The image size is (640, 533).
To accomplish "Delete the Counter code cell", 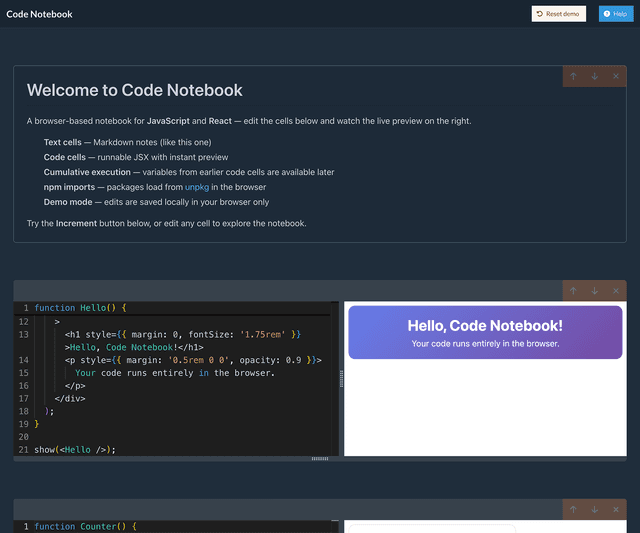I will pos(616,510).
